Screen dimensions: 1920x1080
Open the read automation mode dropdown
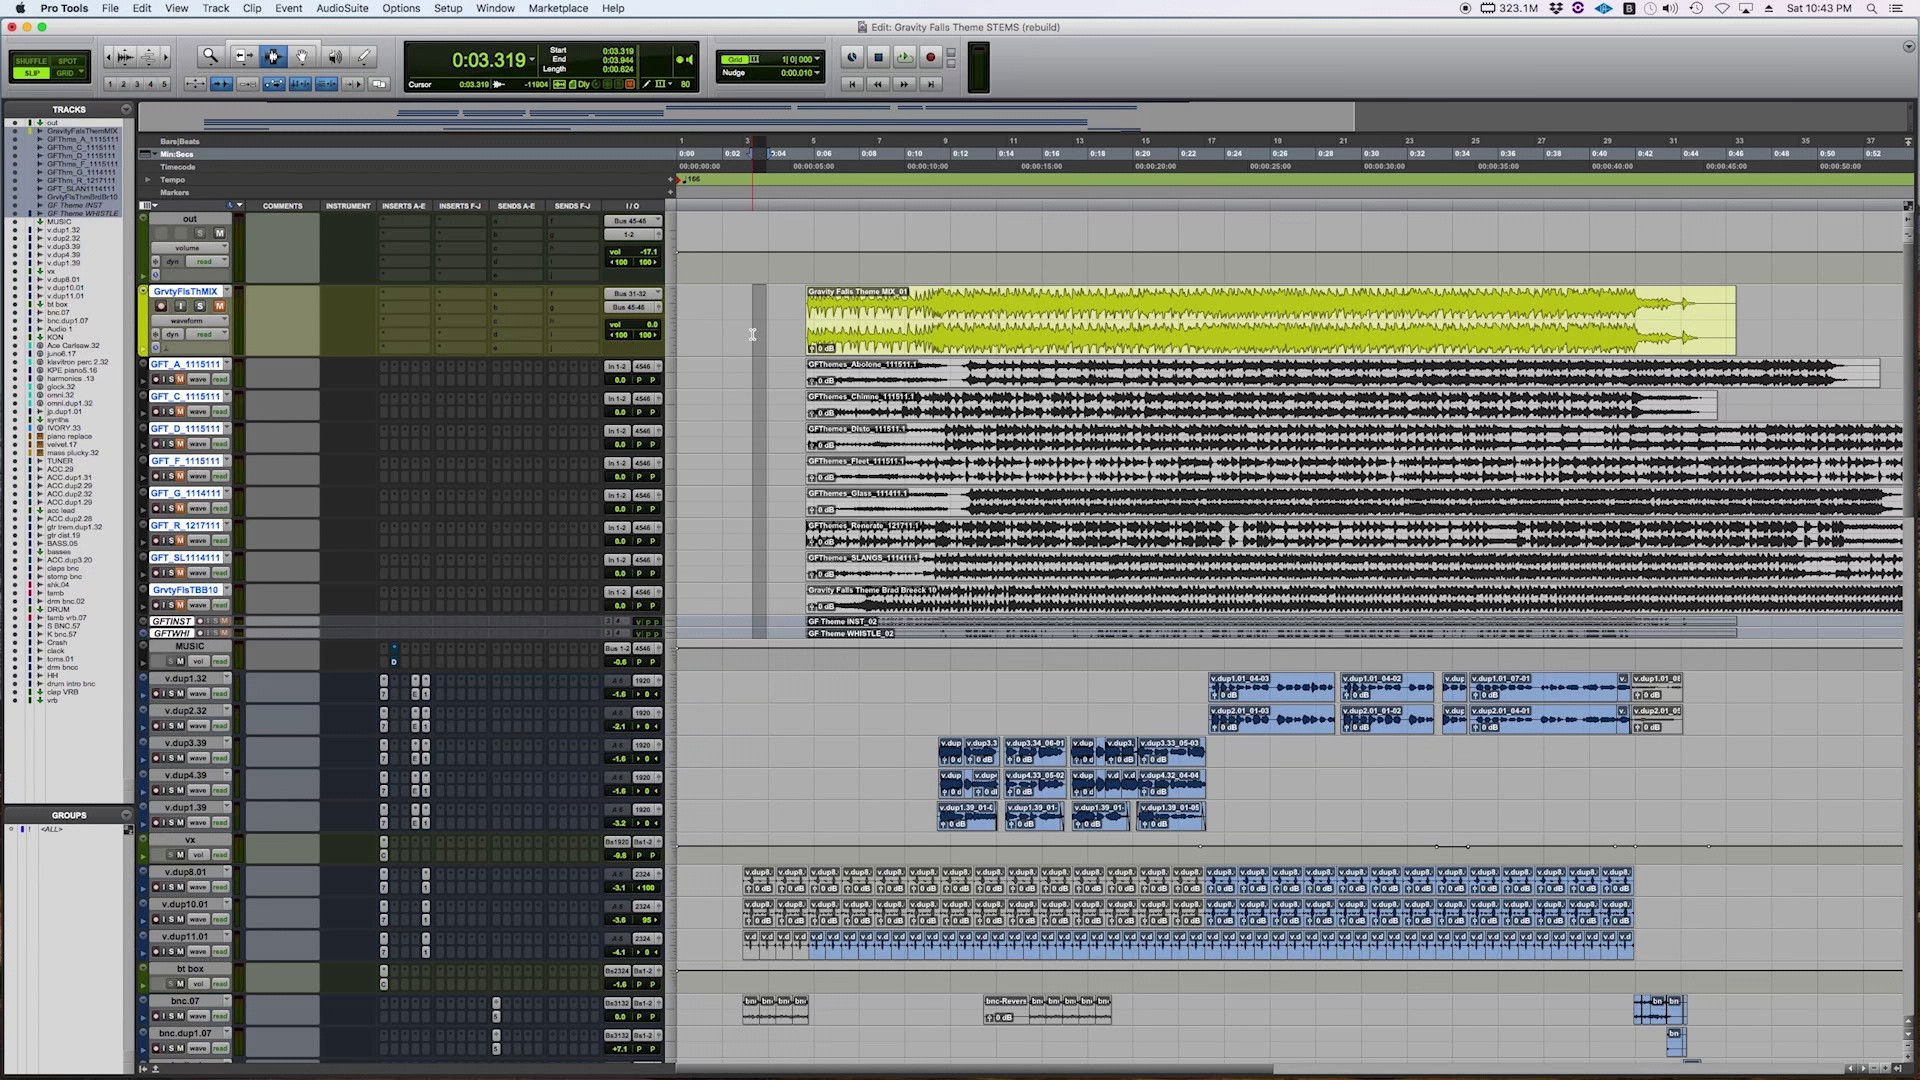[205, 333]
